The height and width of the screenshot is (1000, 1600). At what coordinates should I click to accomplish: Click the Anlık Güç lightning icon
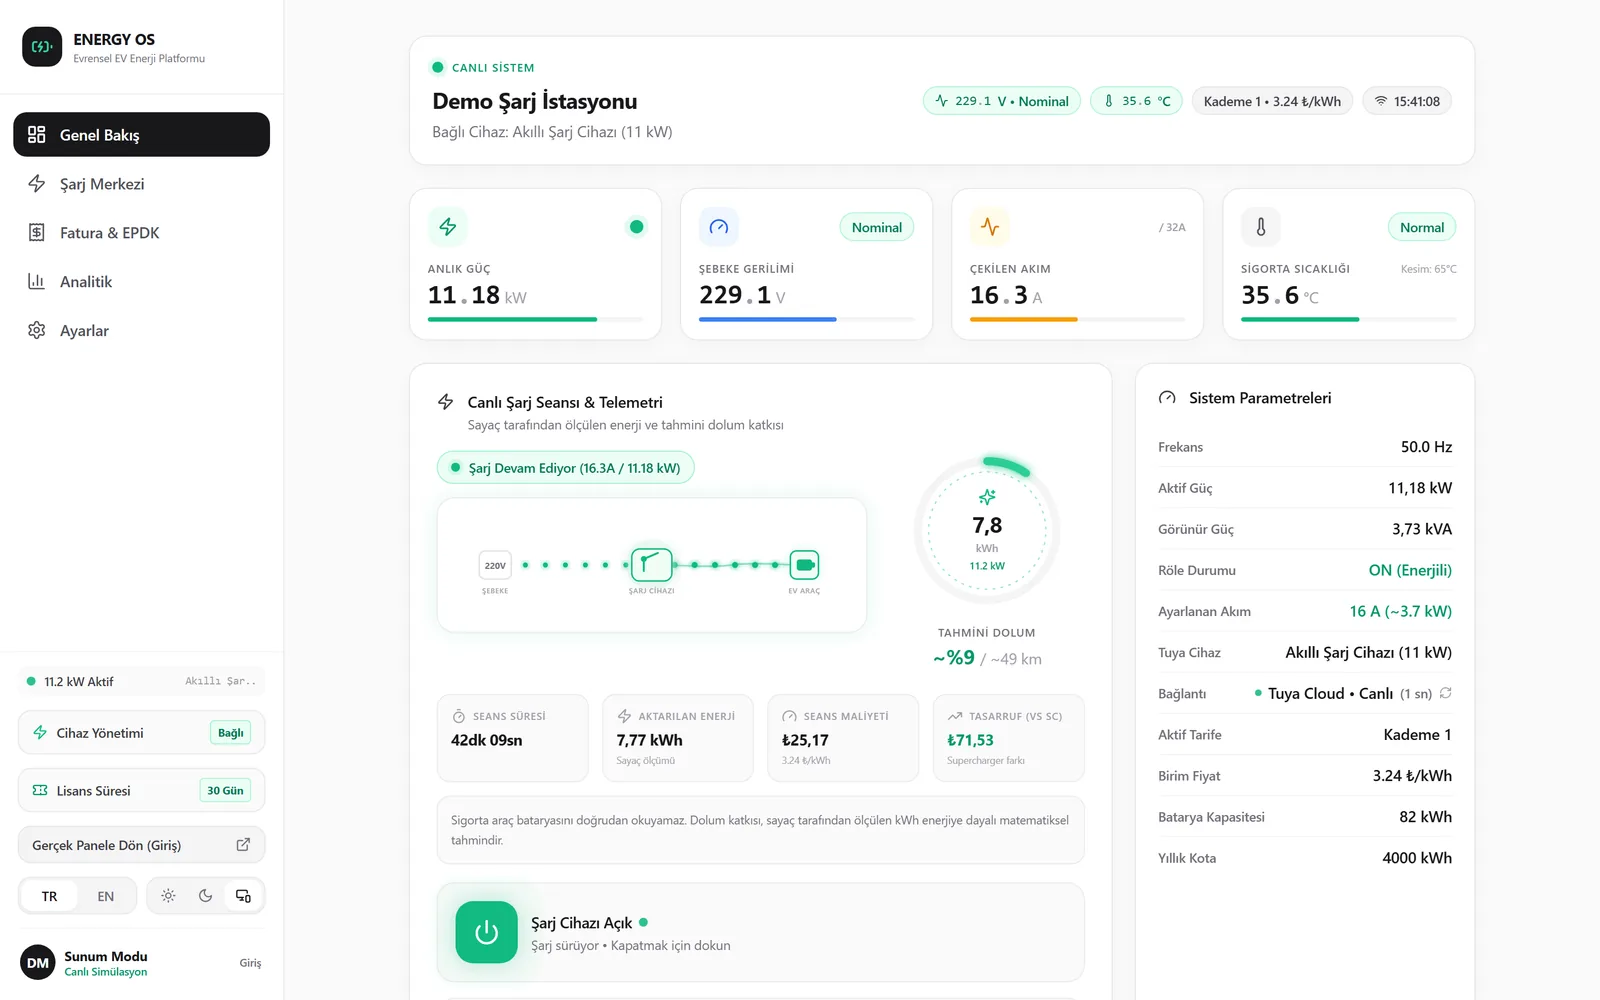click(447, 227)
